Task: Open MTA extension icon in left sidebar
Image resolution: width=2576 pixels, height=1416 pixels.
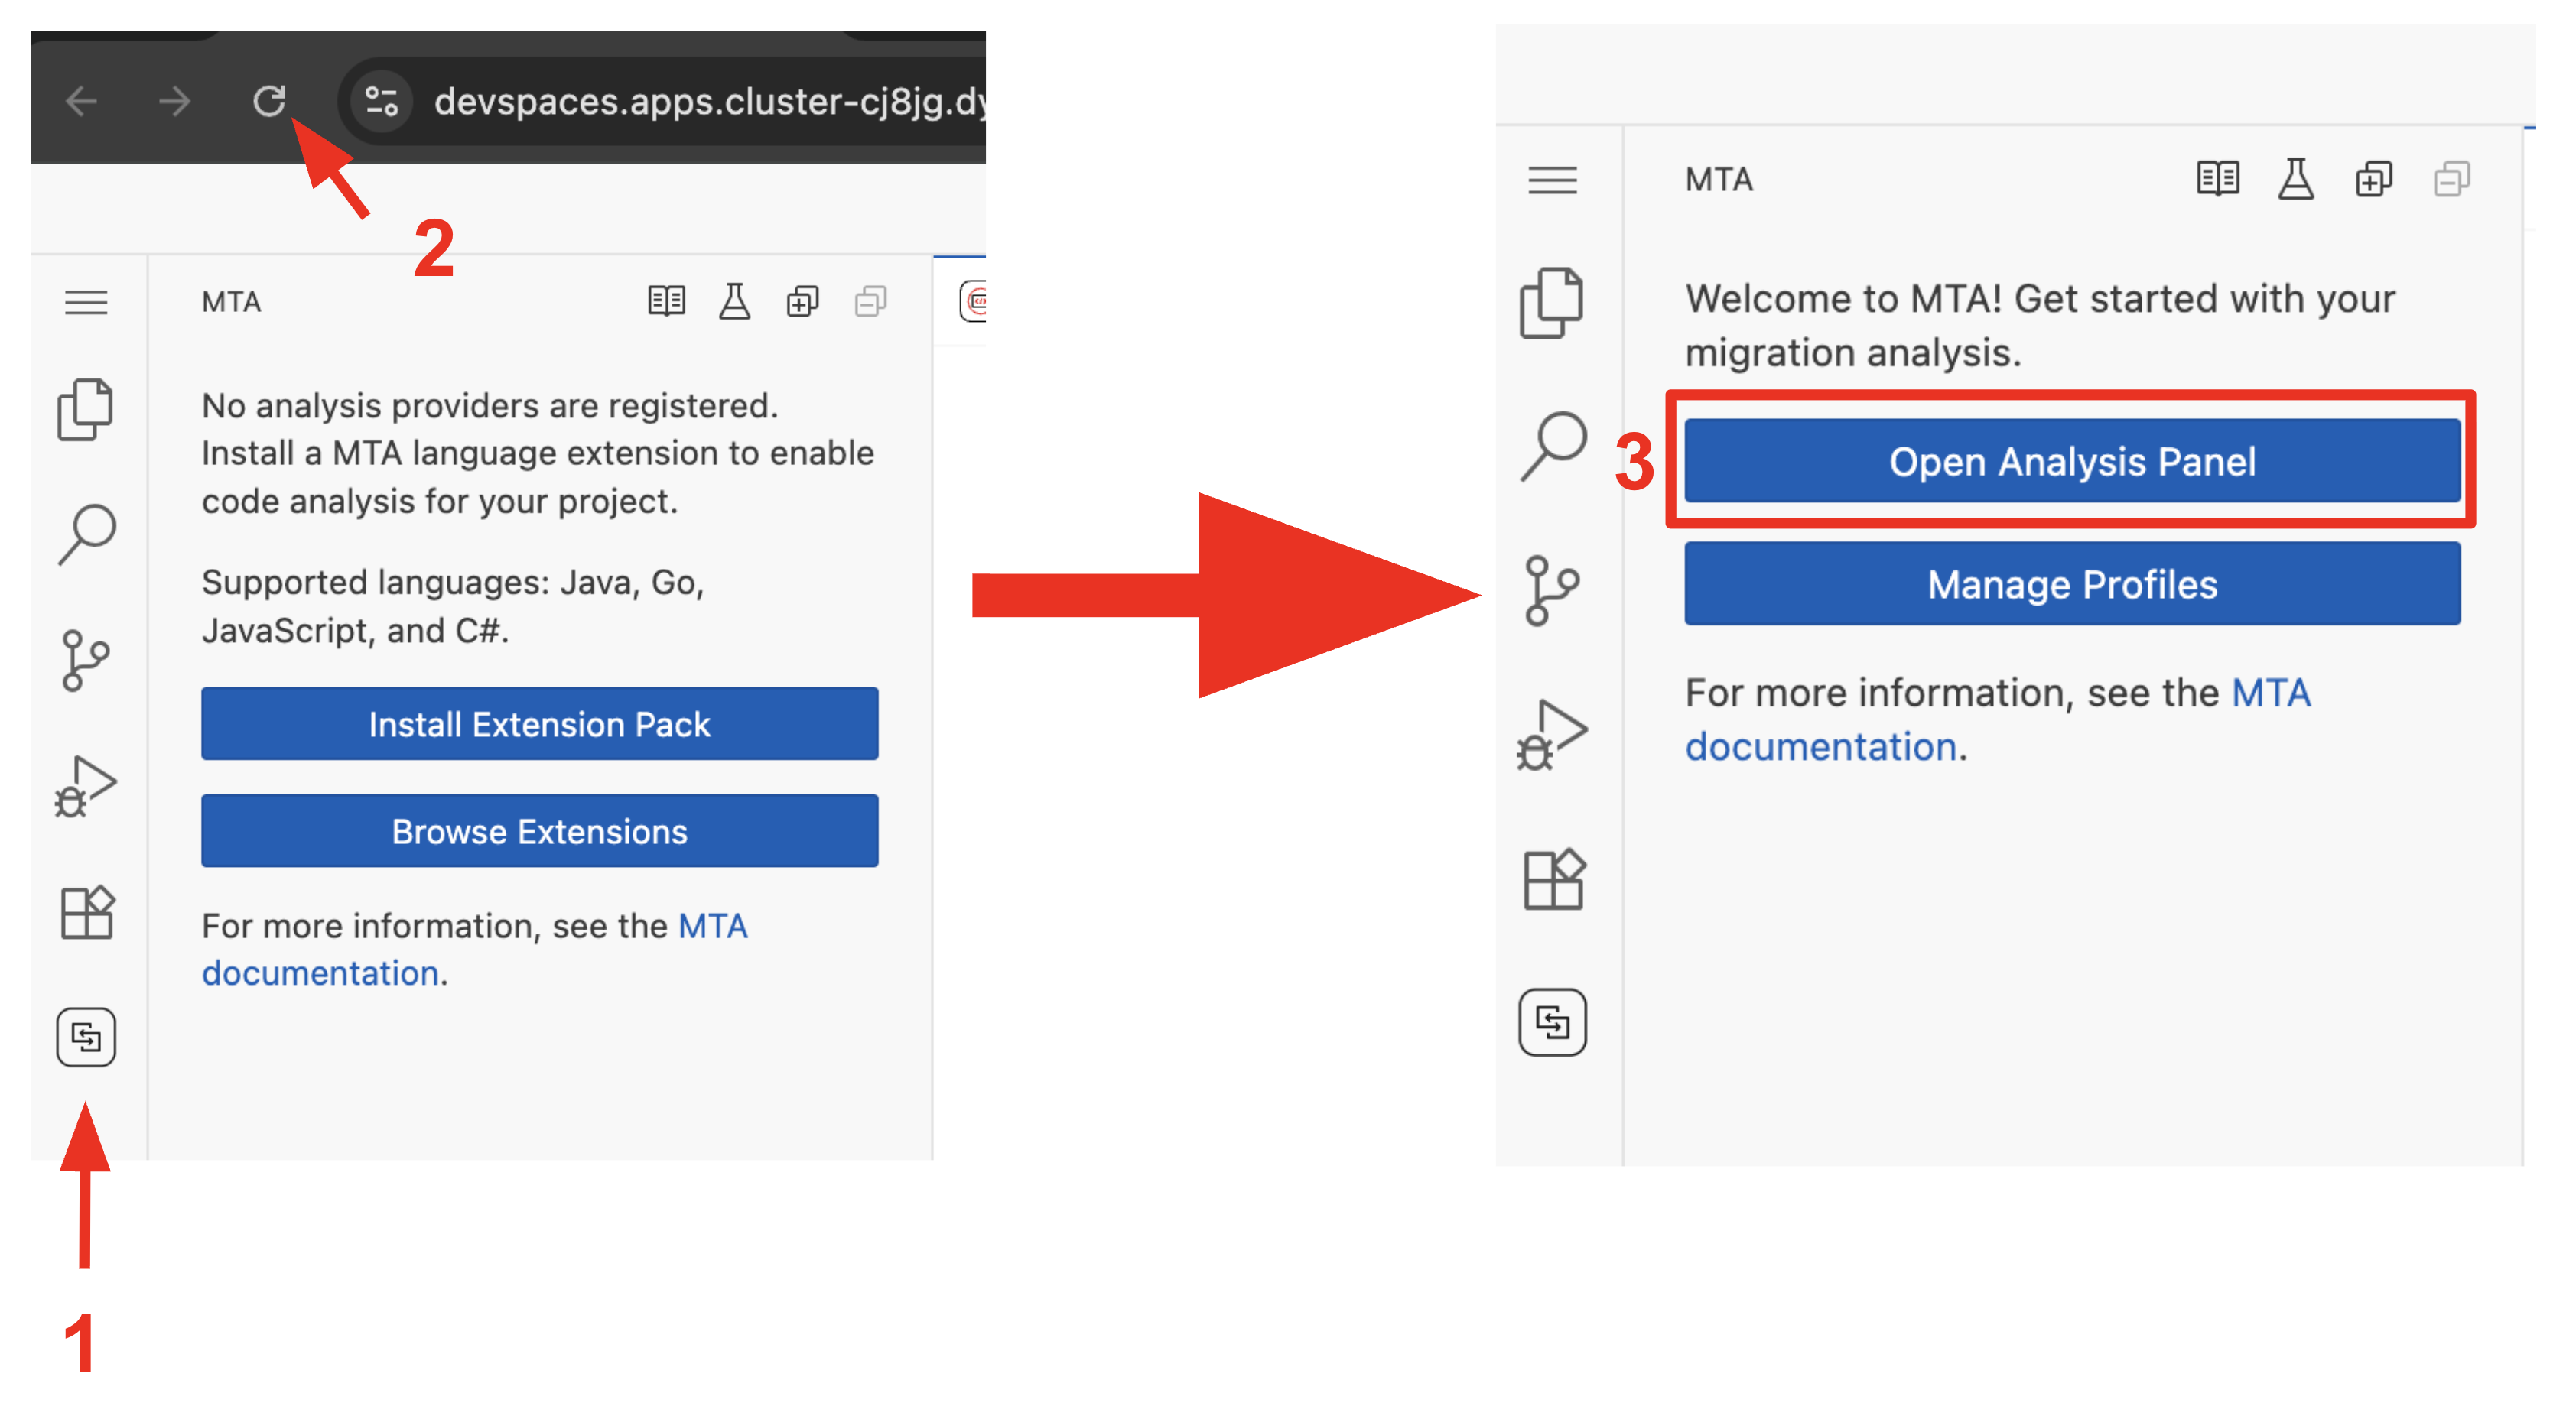Action: [x=86, y=1037]
